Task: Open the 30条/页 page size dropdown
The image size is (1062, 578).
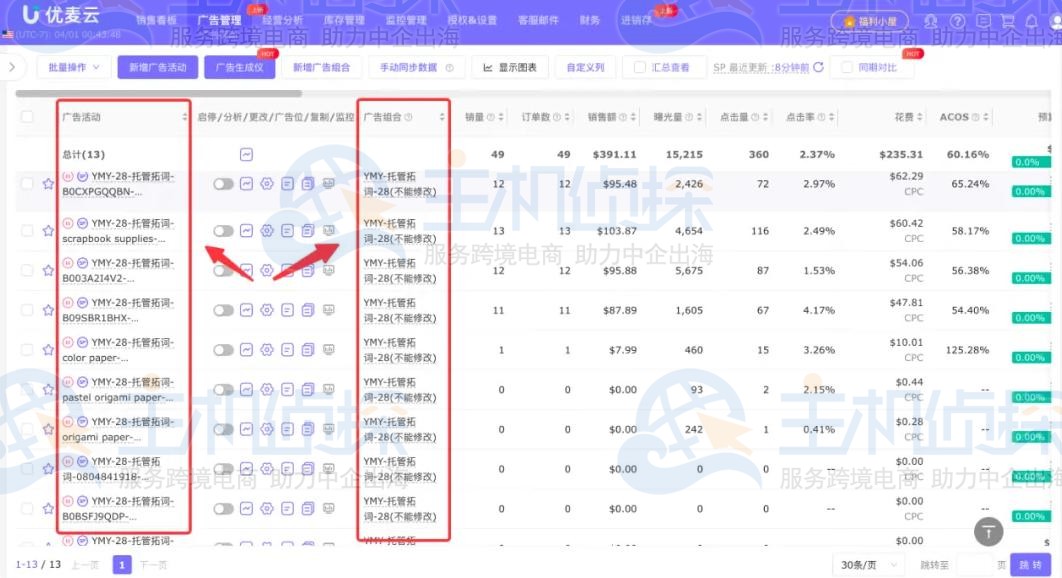Action: [x=866, y=565]
